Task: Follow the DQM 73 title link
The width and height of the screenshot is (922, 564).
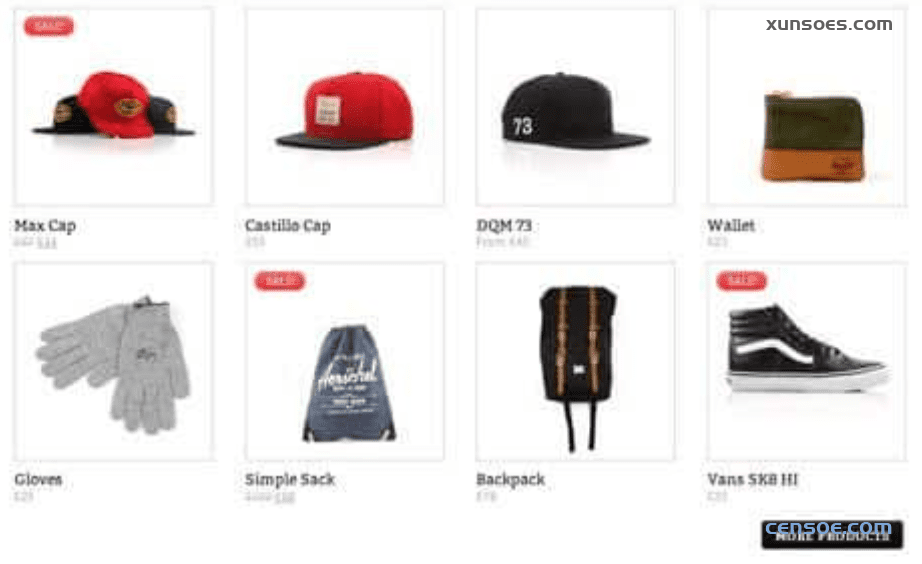Action: pyautogui.click(x=504, y=225)
